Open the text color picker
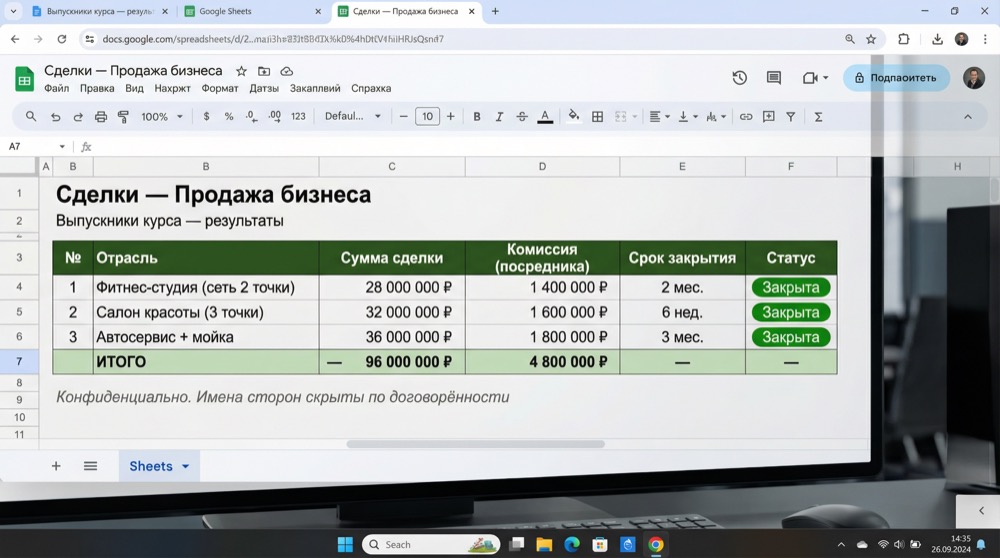1000x558 pixels. click(545, 117)
